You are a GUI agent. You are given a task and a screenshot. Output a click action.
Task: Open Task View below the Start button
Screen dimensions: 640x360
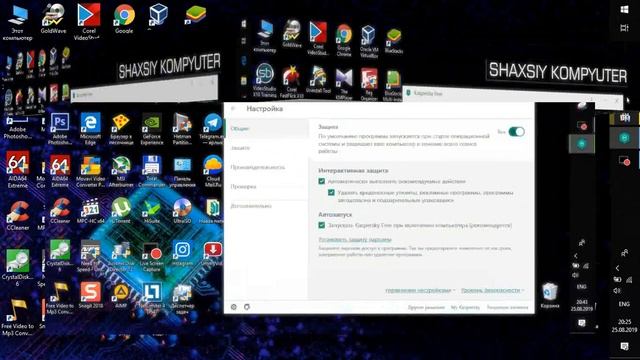coord(624,28)
